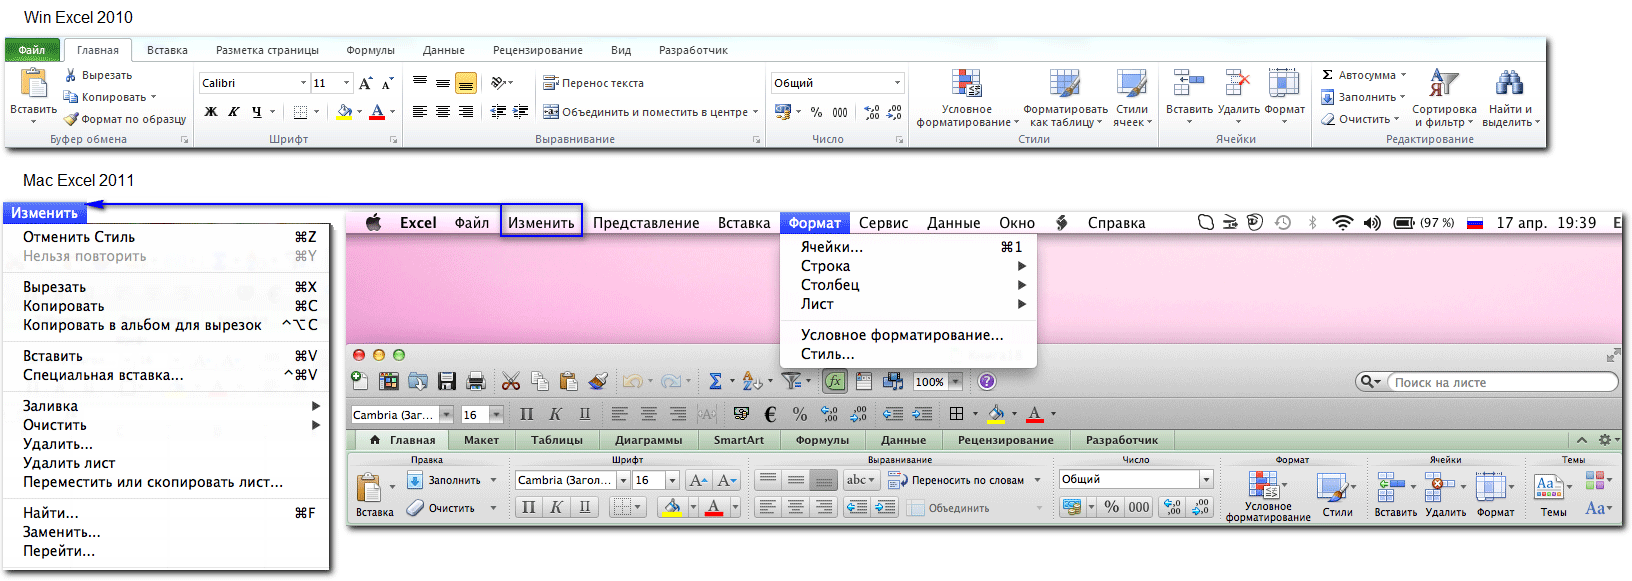
Task: Click Очистить in Win Excel Редактирование group
Action: pos(1359,119)
